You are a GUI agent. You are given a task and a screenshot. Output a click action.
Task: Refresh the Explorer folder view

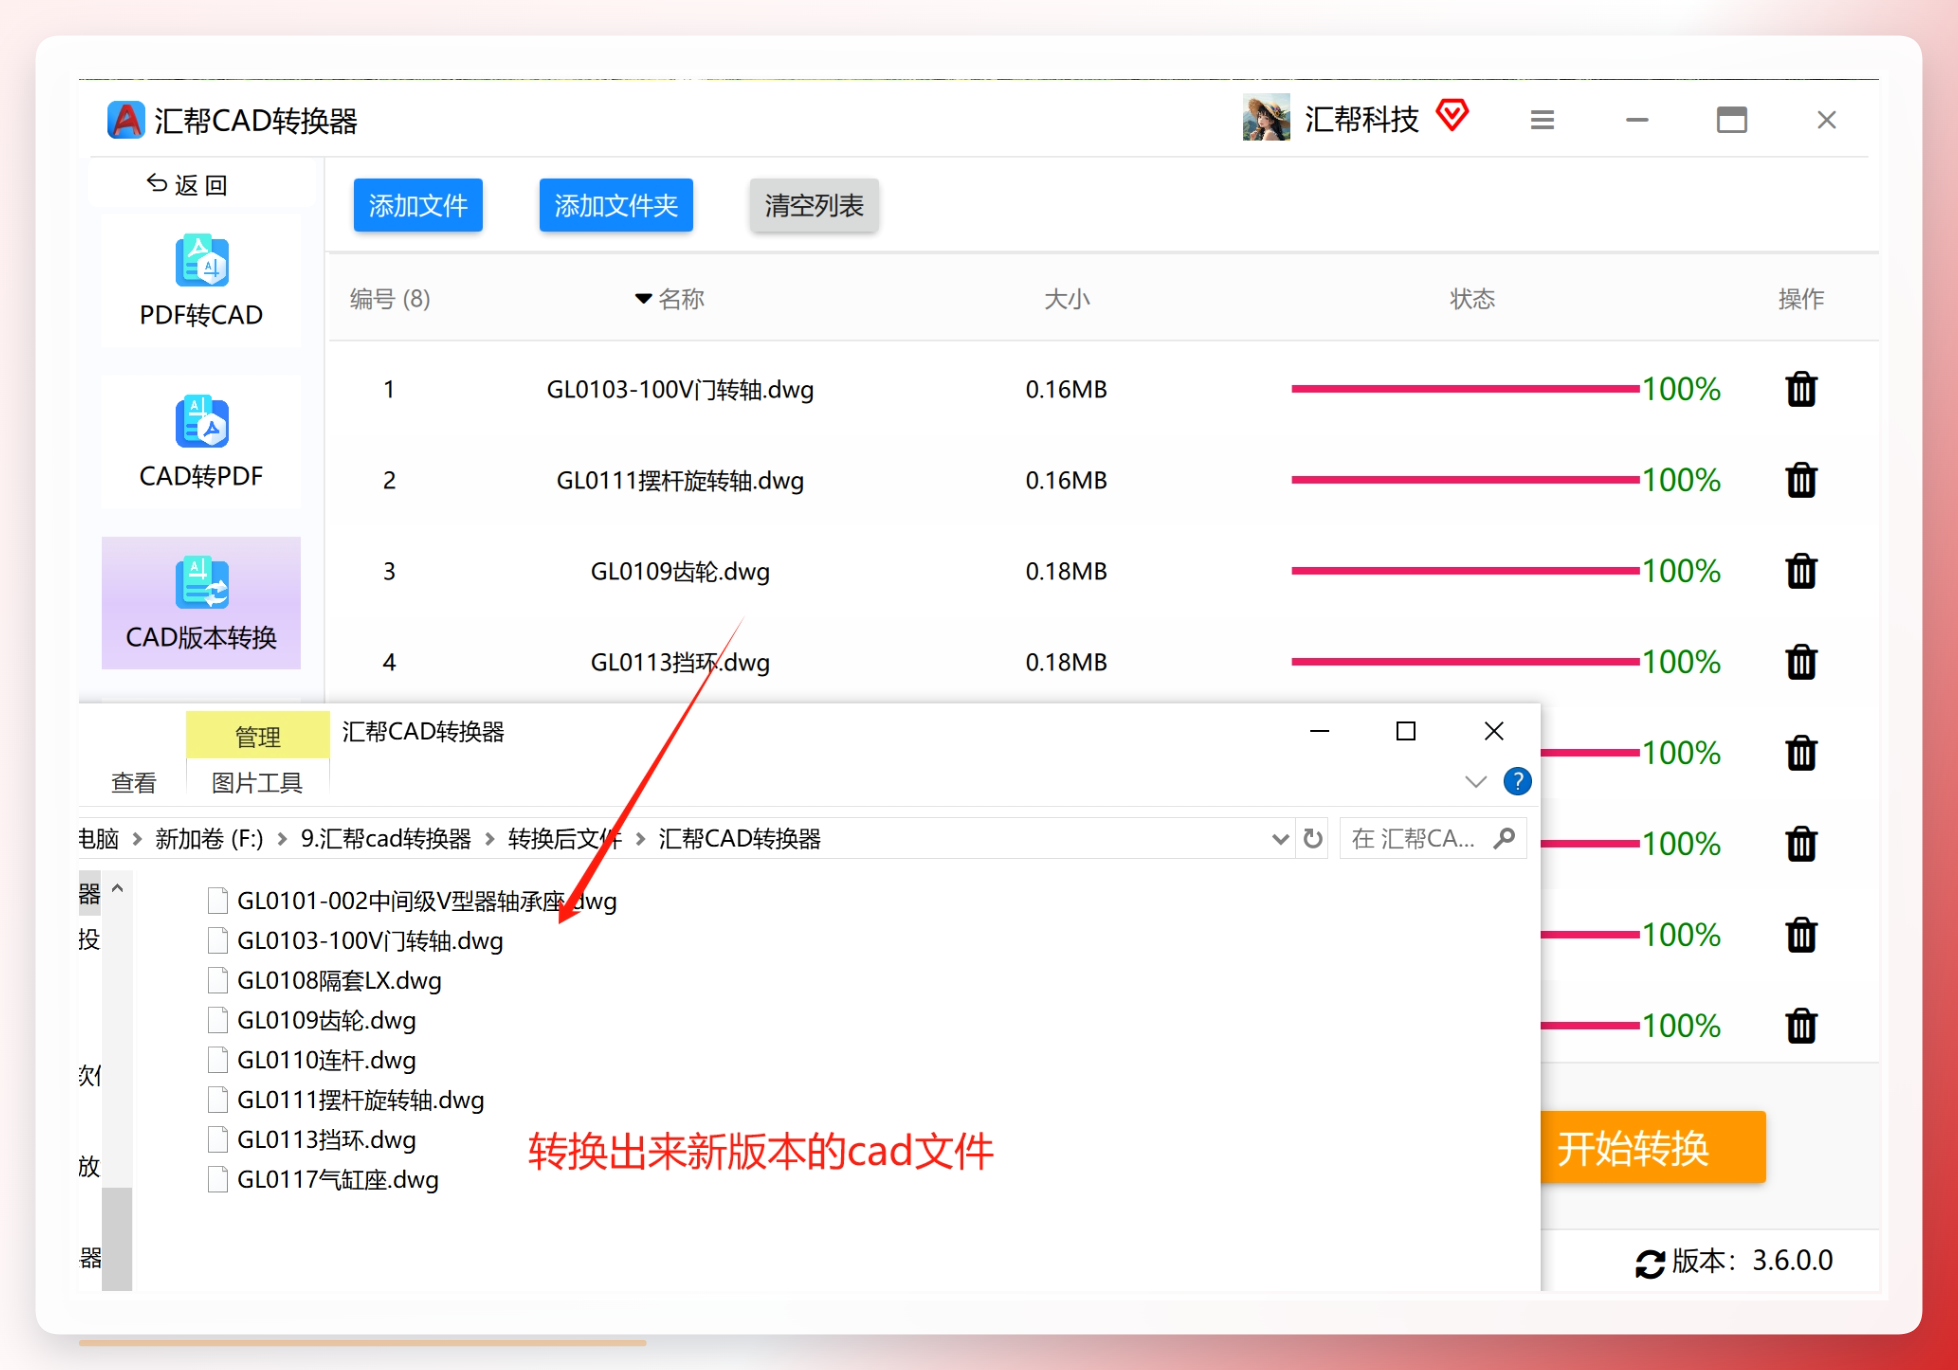click(1313, 839)
